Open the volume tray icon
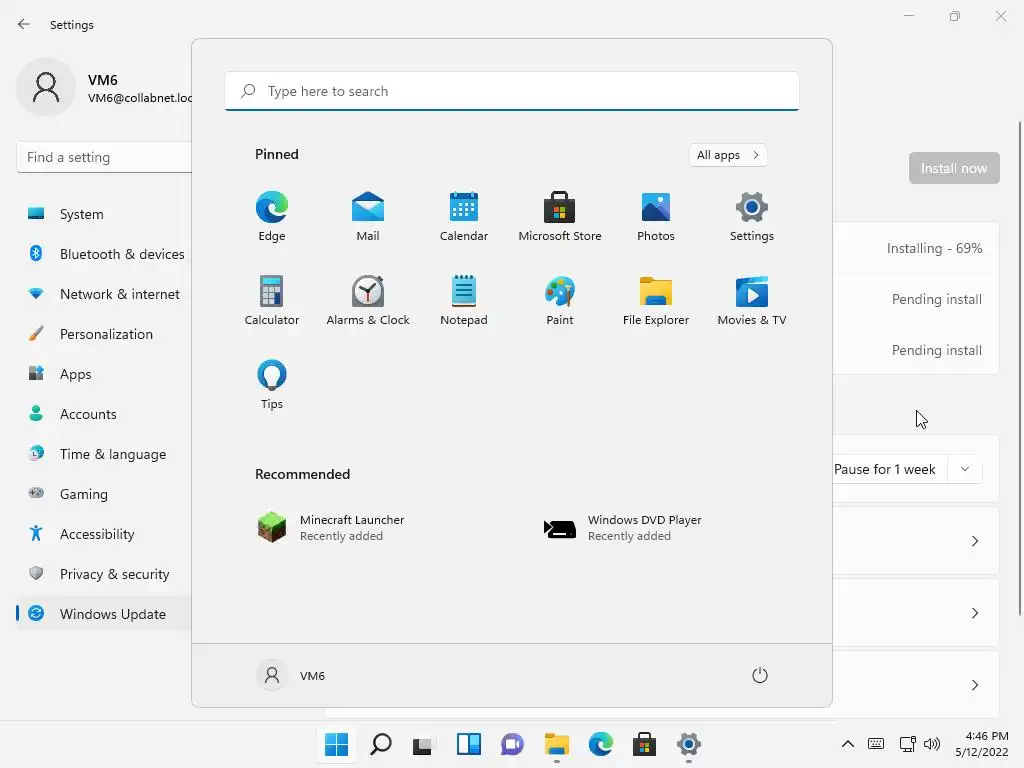The height and width of the screenshot is (768, 1024). 932,744
